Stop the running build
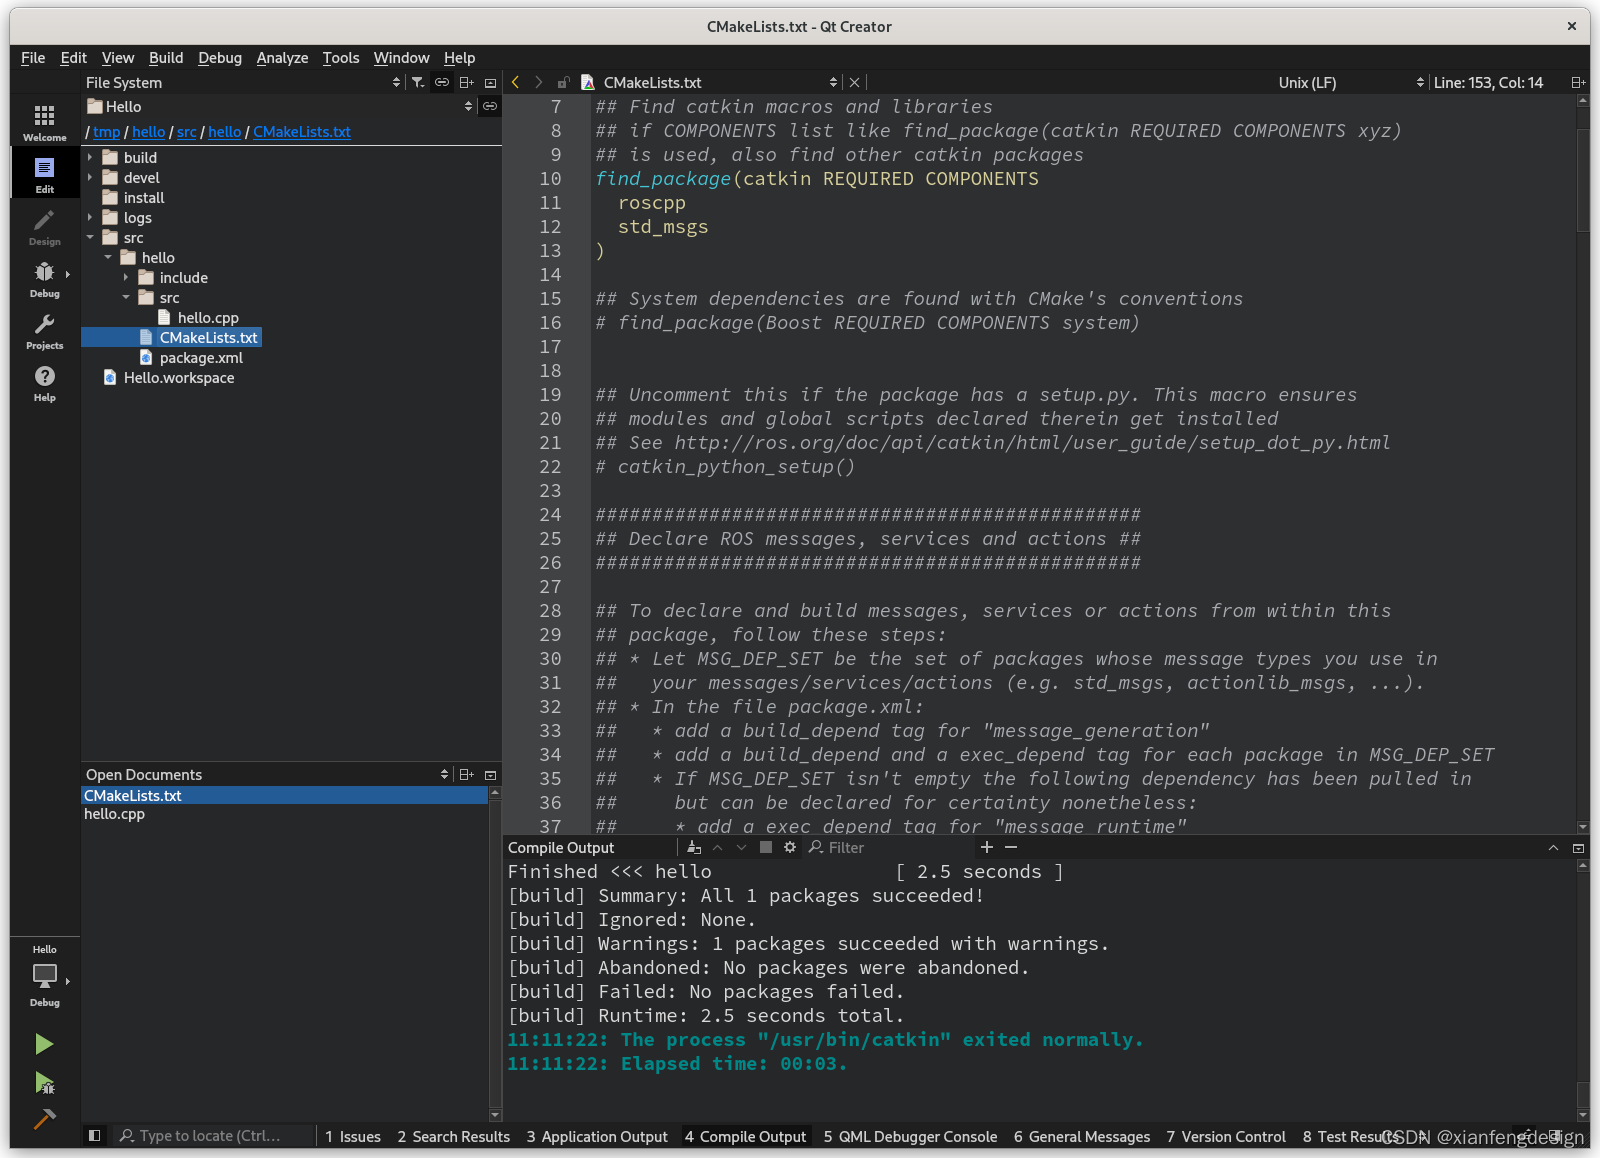The width and height of the screenshot is (1600, 1158). pos(765,847)
